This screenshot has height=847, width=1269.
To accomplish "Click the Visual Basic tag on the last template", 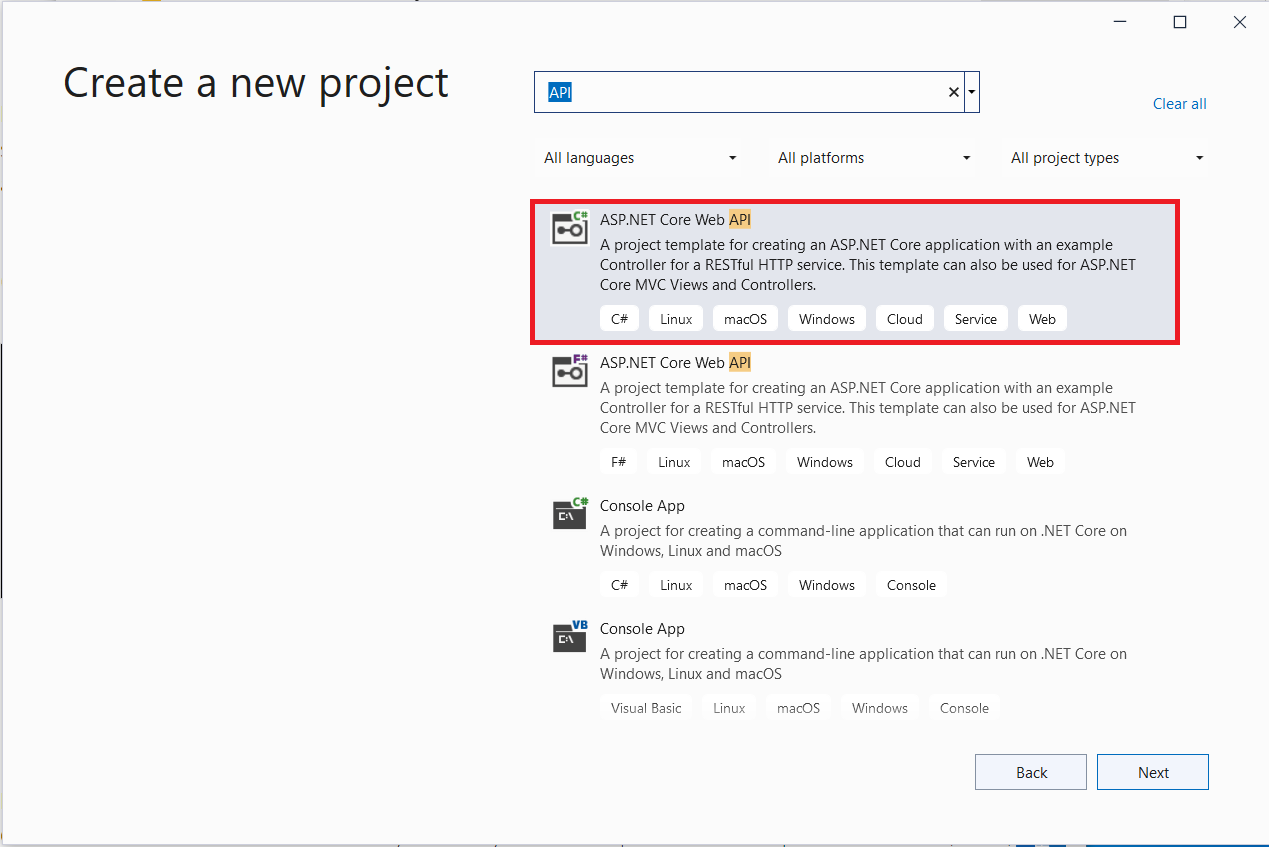I will pyautogui.click(x=645, y=707).
